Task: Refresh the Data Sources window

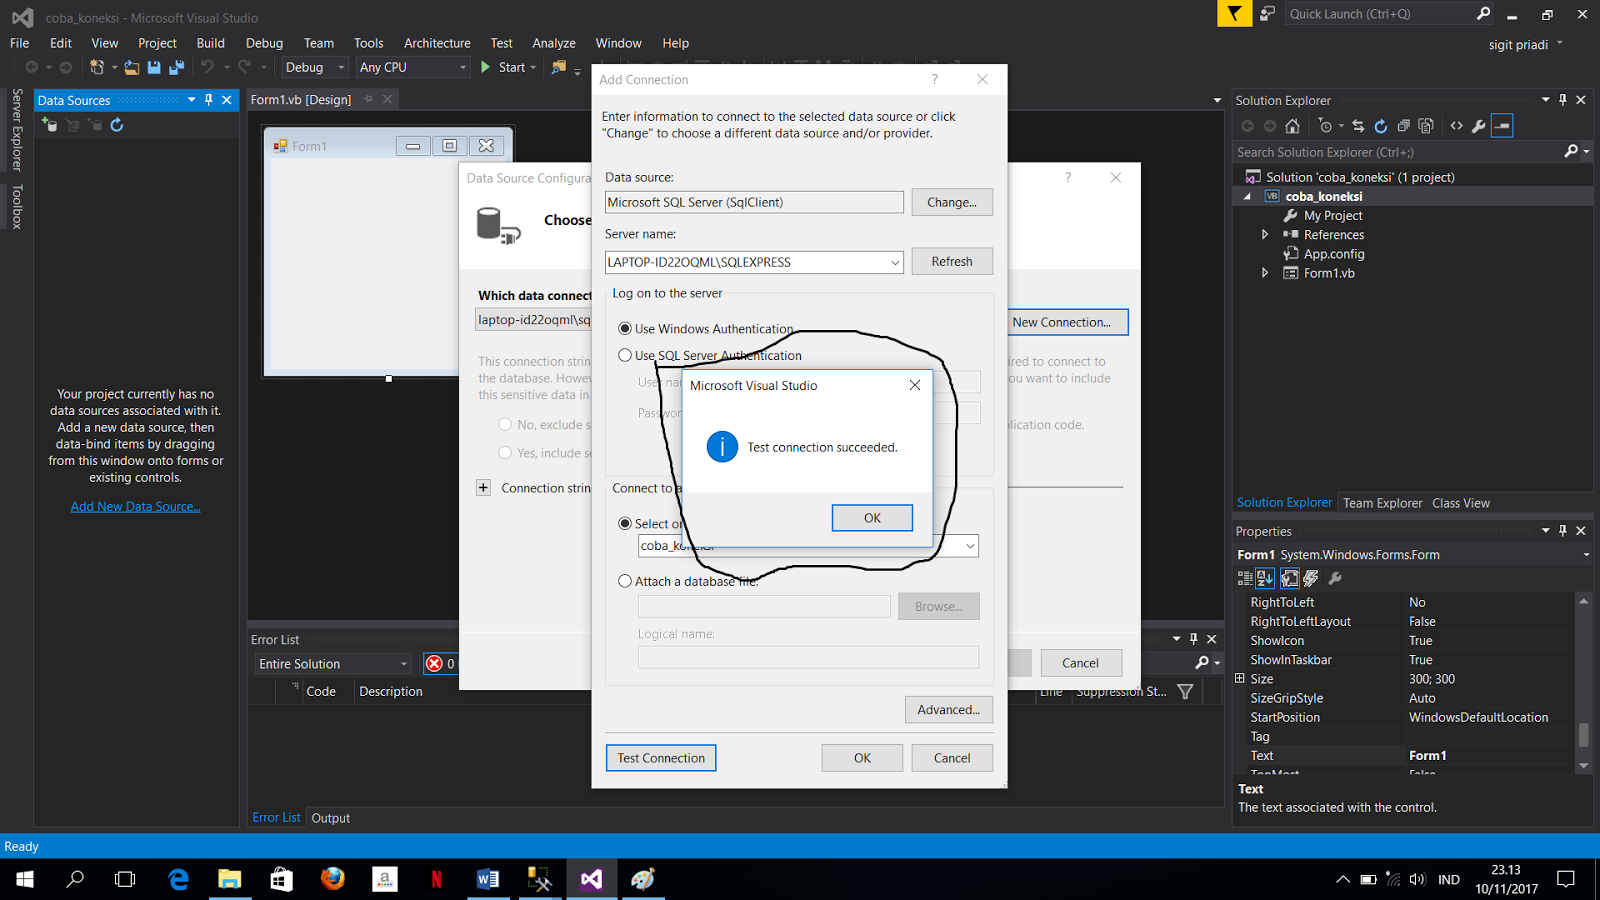Action: tap(117, 125)
